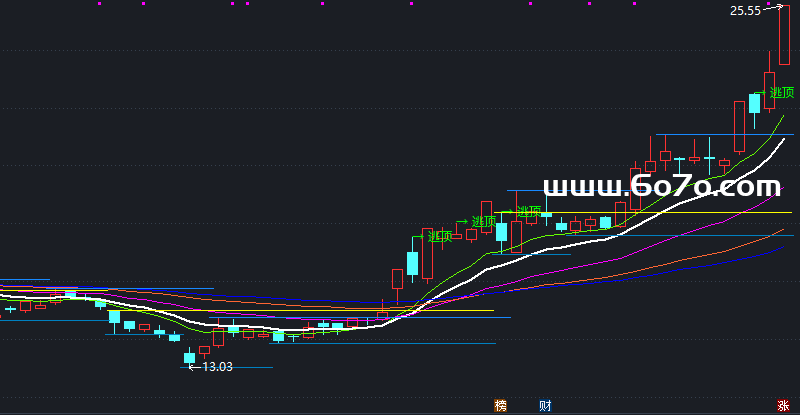The image size is (800, 415).
Task: Click the earliest 逃顶 signal on the chart
Action: click(440, 236)
